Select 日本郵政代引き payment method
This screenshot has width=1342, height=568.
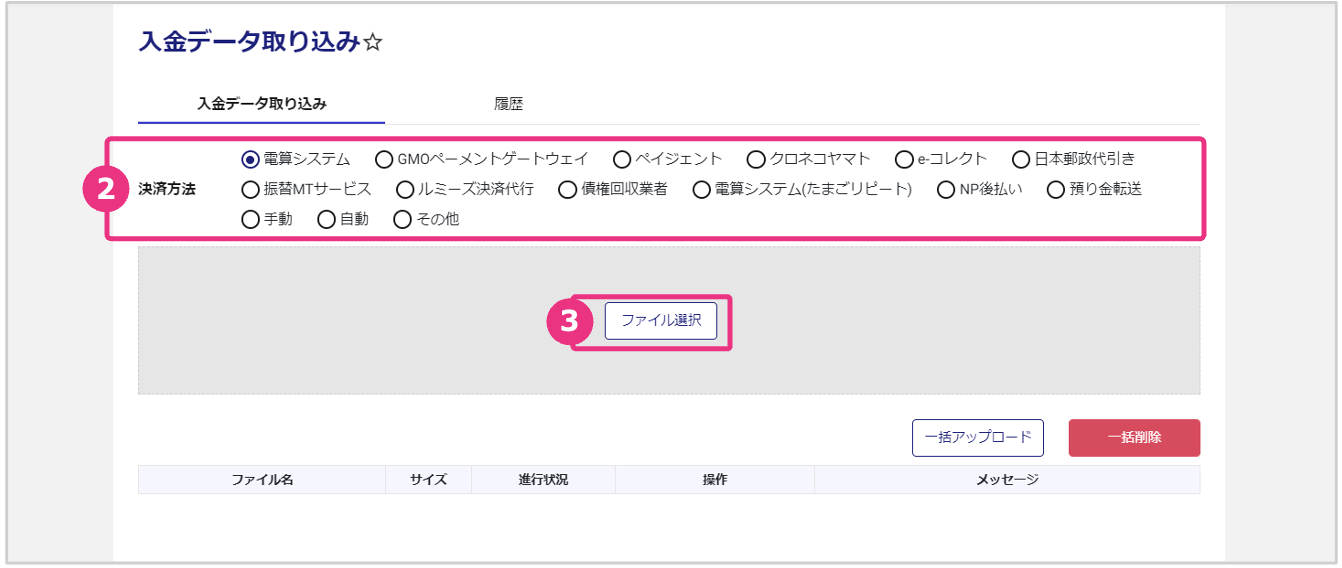pyautogui.click(x=1021, y=159)
